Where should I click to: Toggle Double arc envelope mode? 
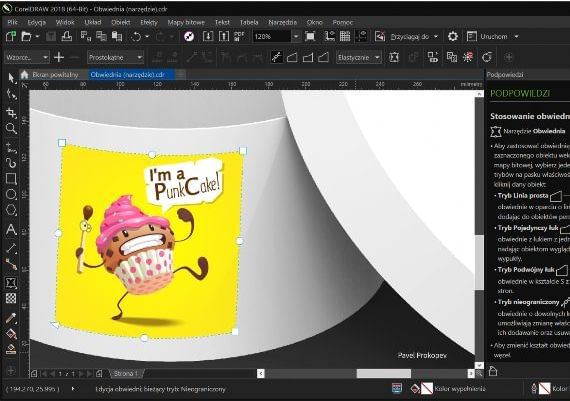coord(324,57)
